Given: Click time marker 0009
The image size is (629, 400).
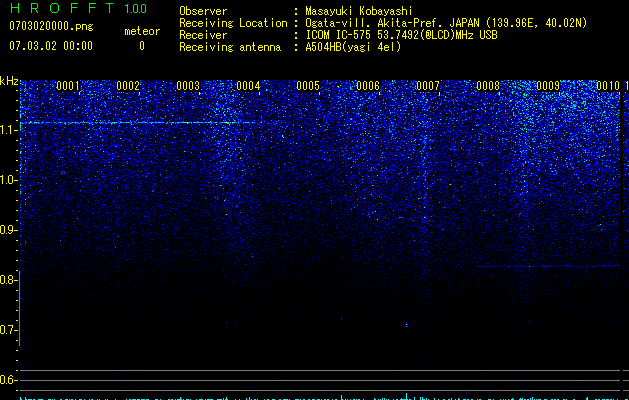Looking at the screenshot, I should coord(548,86).
